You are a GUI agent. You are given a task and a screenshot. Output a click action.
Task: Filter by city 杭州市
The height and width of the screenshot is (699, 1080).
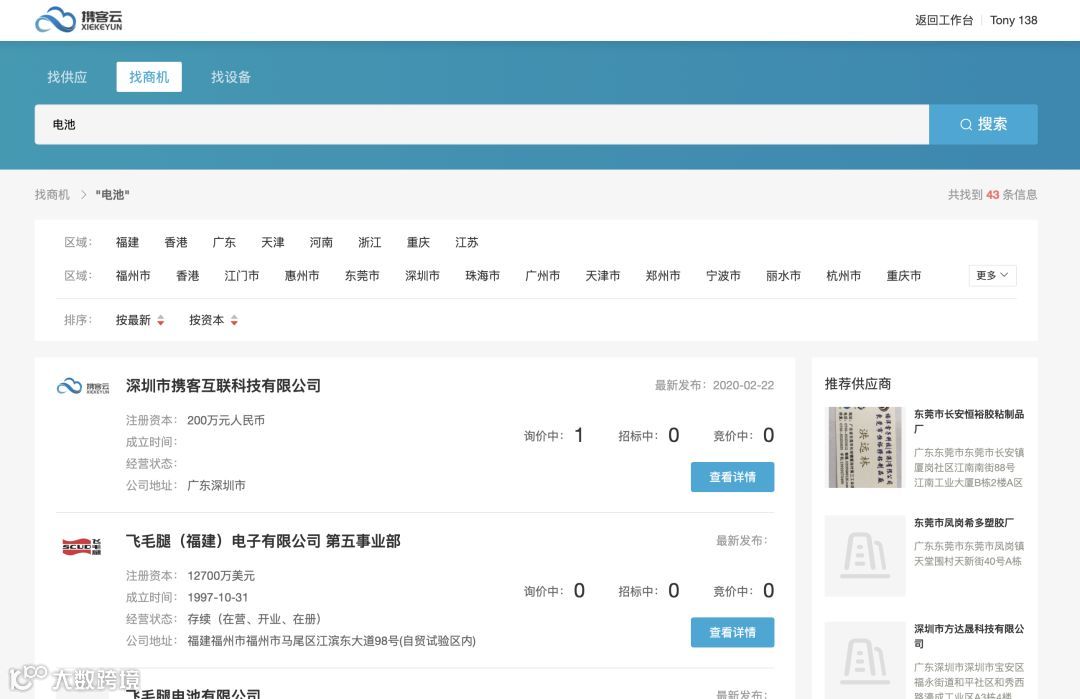pos(844,275)
